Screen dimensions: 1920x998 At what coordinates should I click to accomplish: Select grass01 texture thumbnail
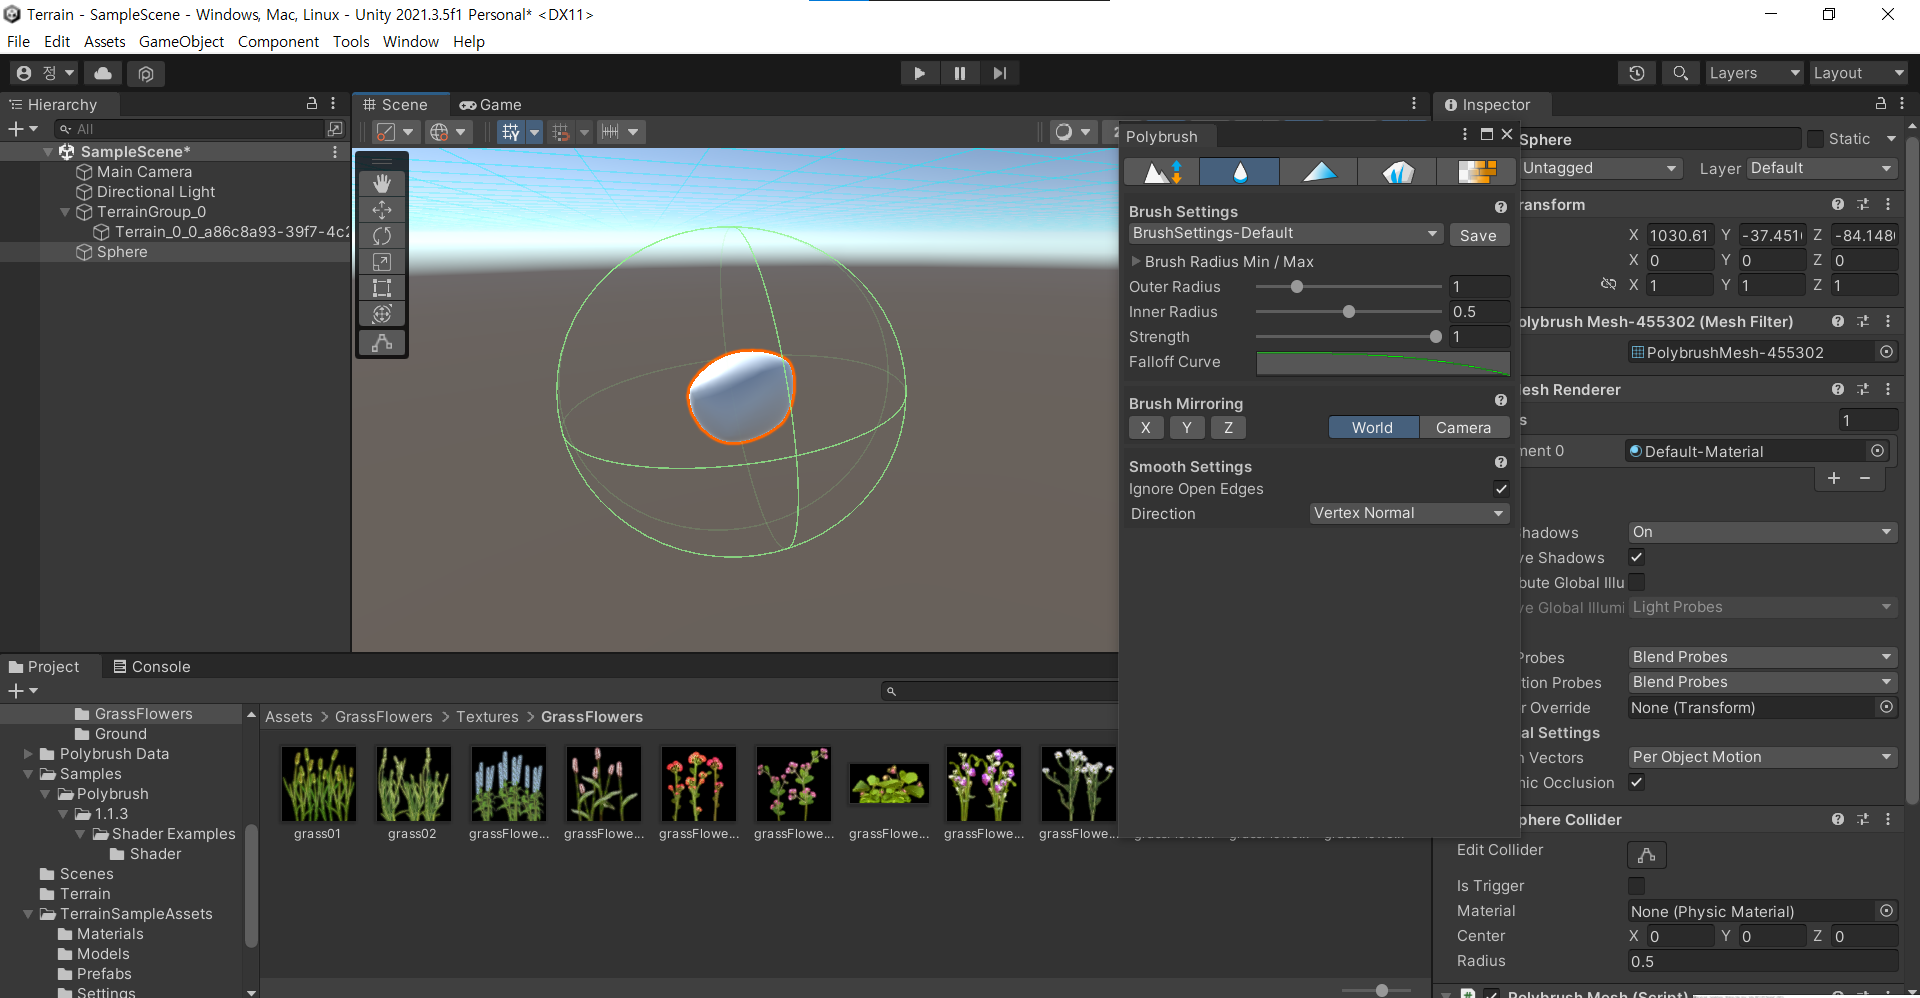(318, 785)
